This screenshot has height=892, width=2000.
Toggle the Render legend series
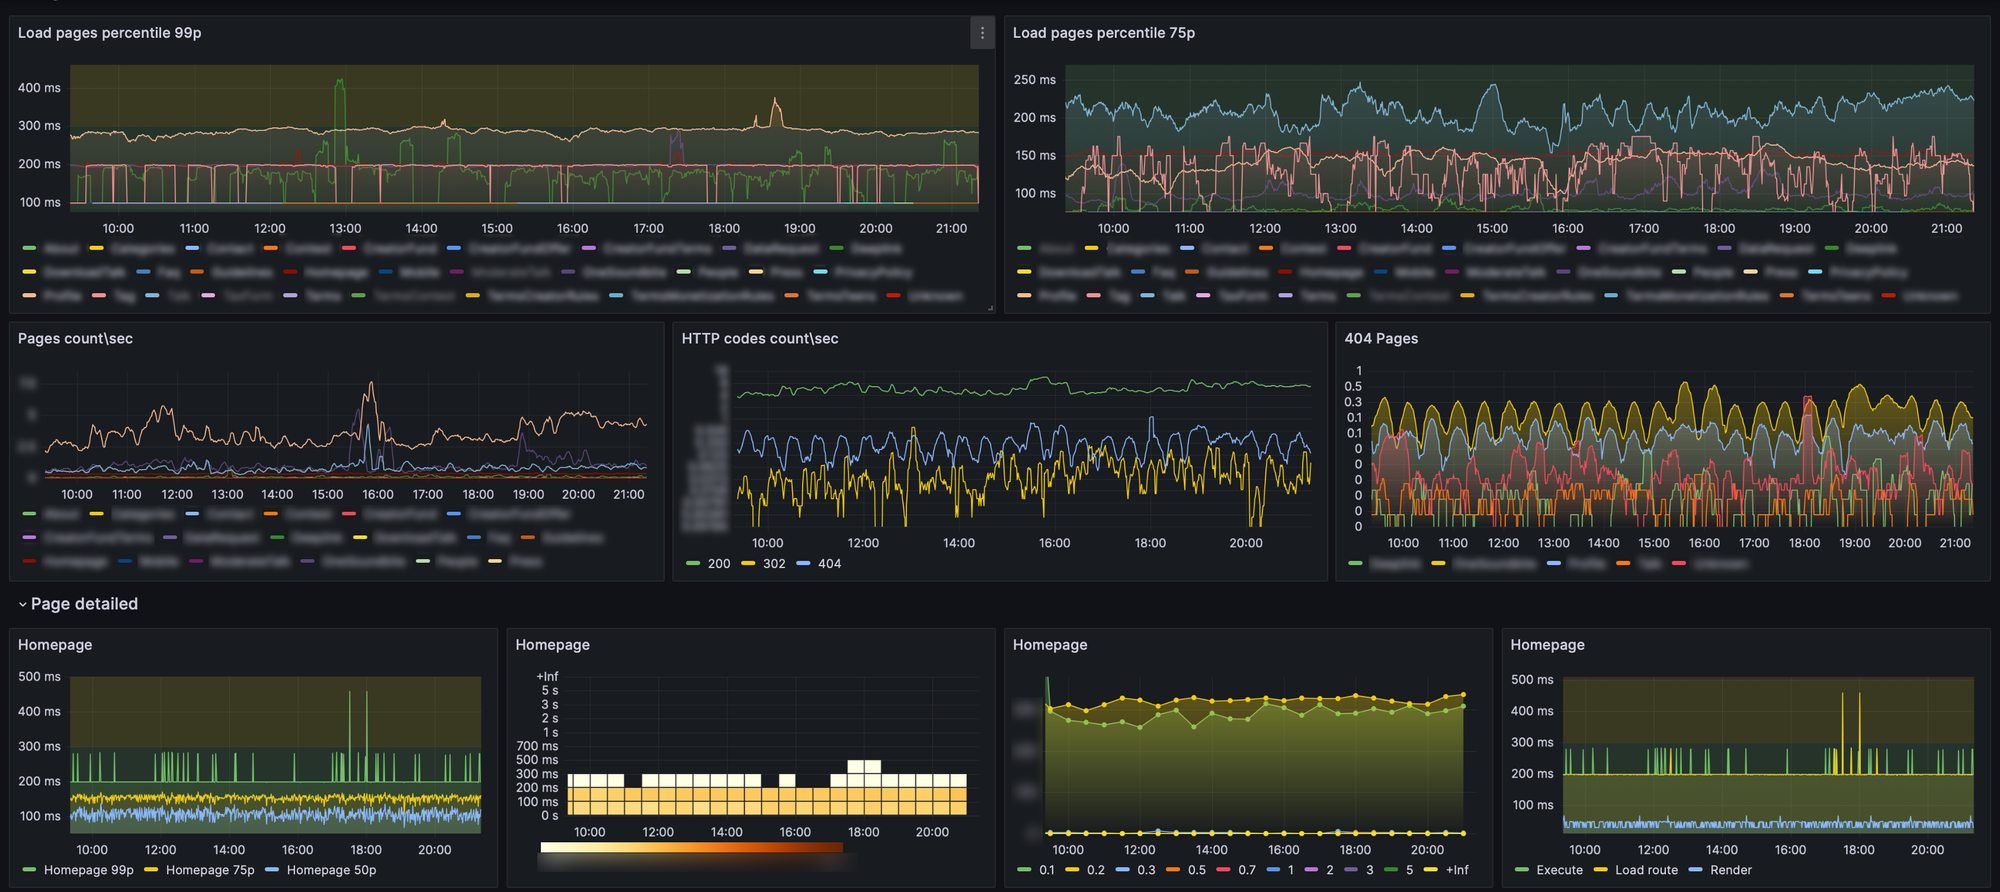(x=1731, y=870)
